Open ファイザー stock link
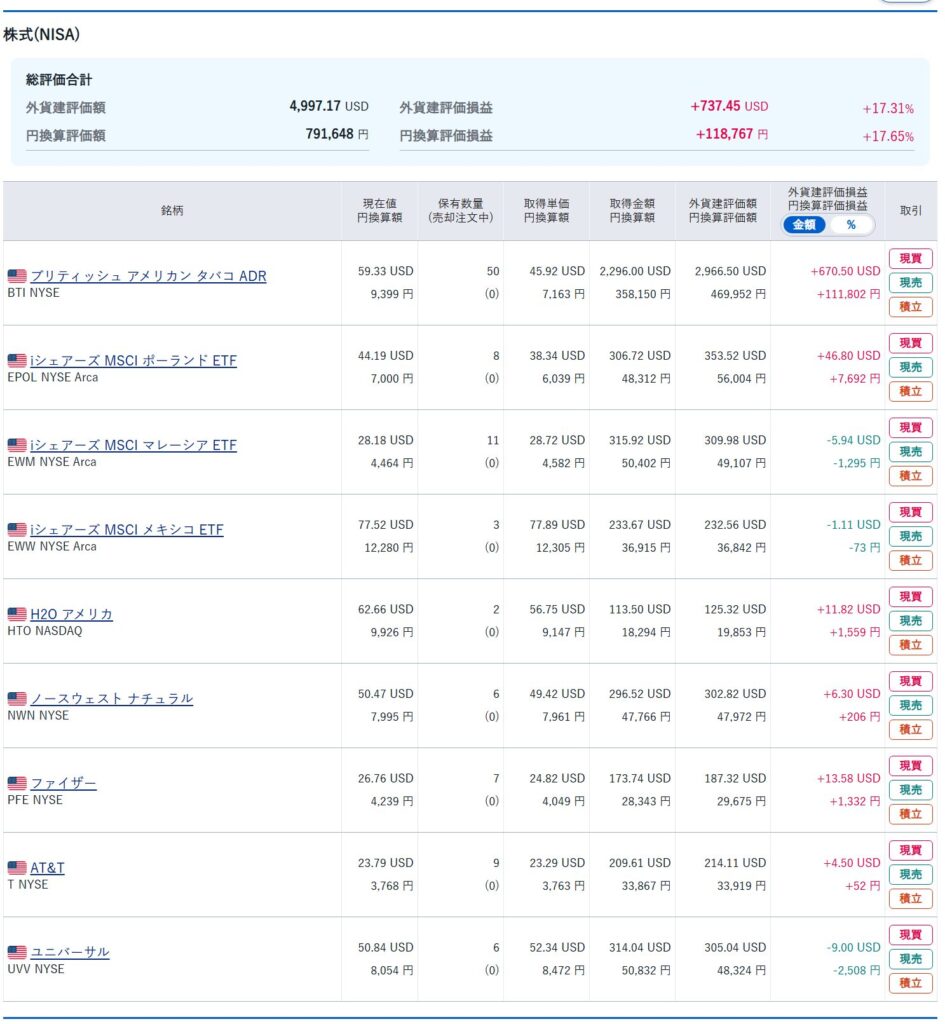 tap(63, 783)
